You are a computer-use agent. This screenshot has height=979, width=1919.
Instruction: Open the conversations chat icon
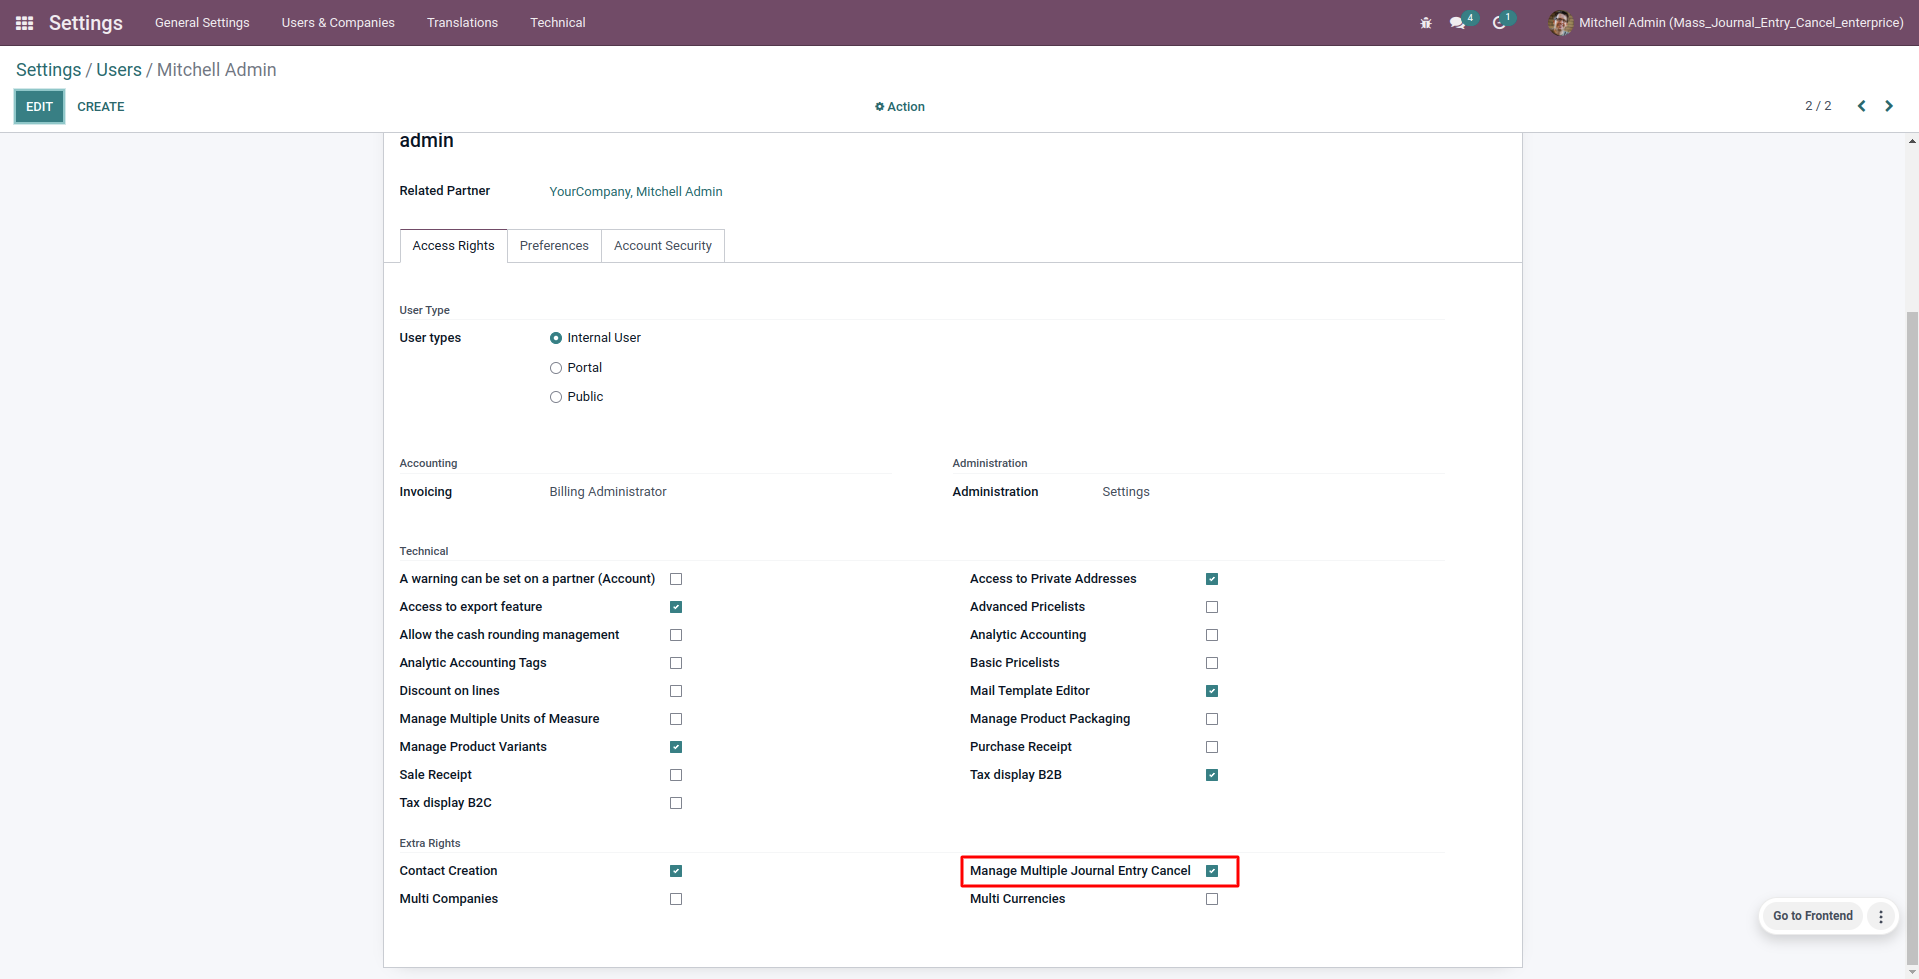(x=1458, y=23)
